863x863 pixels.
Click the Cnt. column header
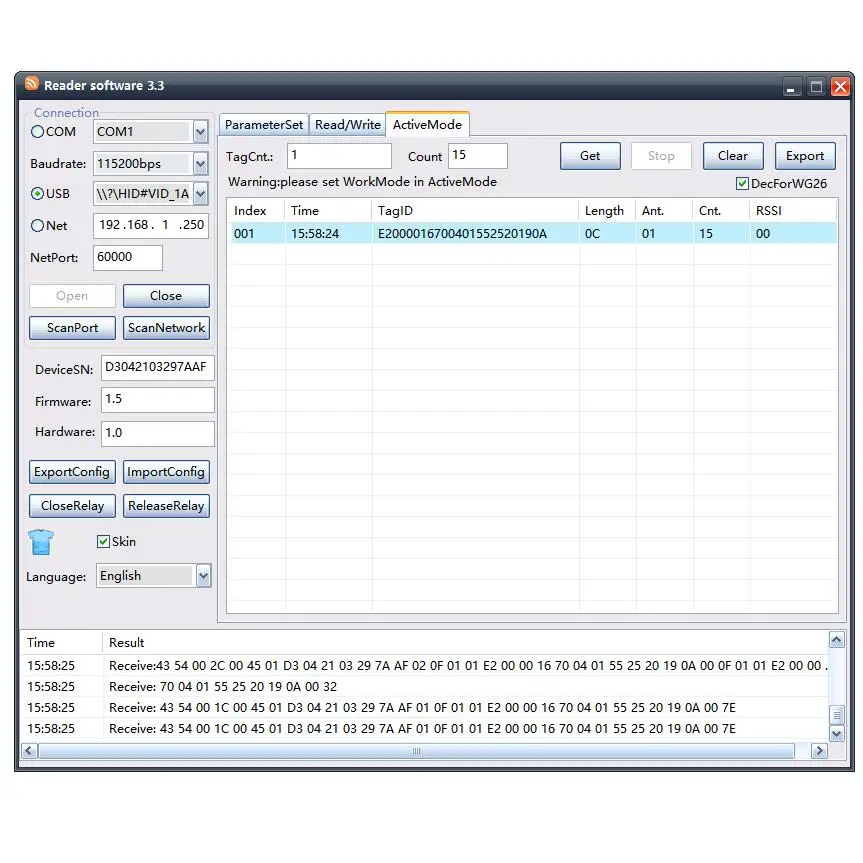click(720, 211)
